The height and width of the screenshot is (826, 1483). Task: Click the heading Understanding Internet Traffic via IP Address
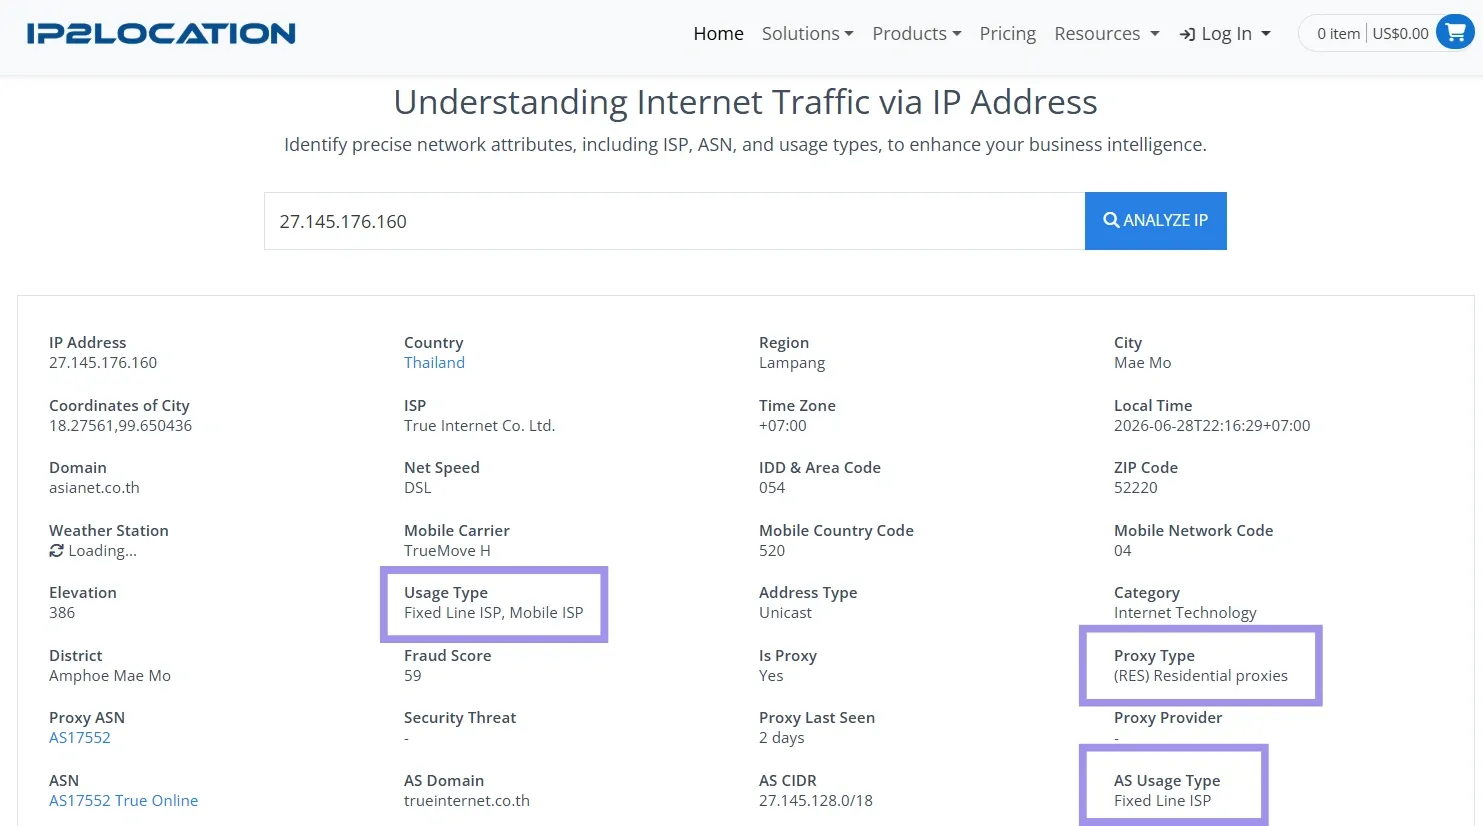[745, 102]
